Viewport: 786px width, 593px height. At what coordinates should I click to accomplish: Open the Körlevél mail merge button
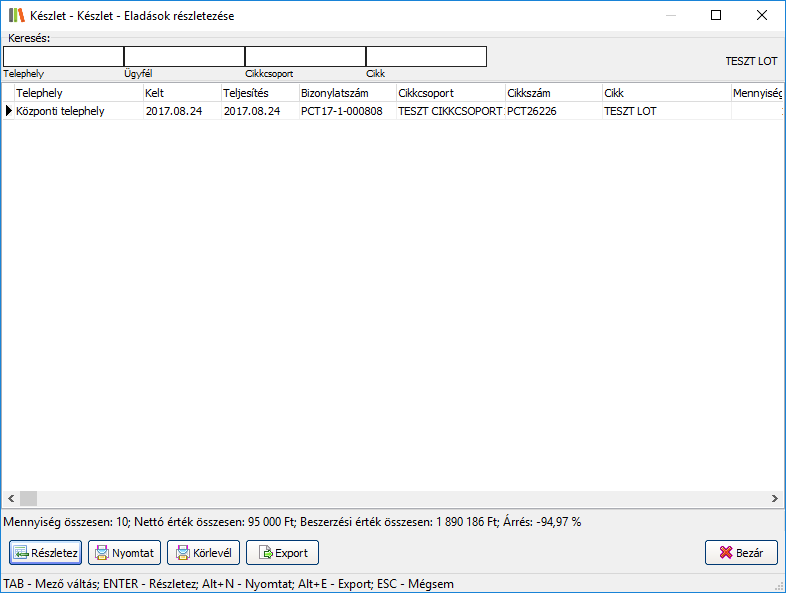[x=203, y=552]
